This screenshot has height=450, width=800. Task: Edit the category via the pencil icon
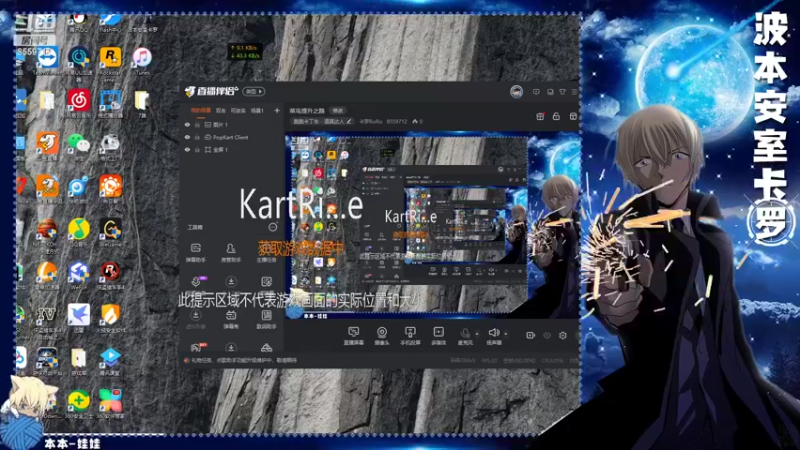pos(349,121)
